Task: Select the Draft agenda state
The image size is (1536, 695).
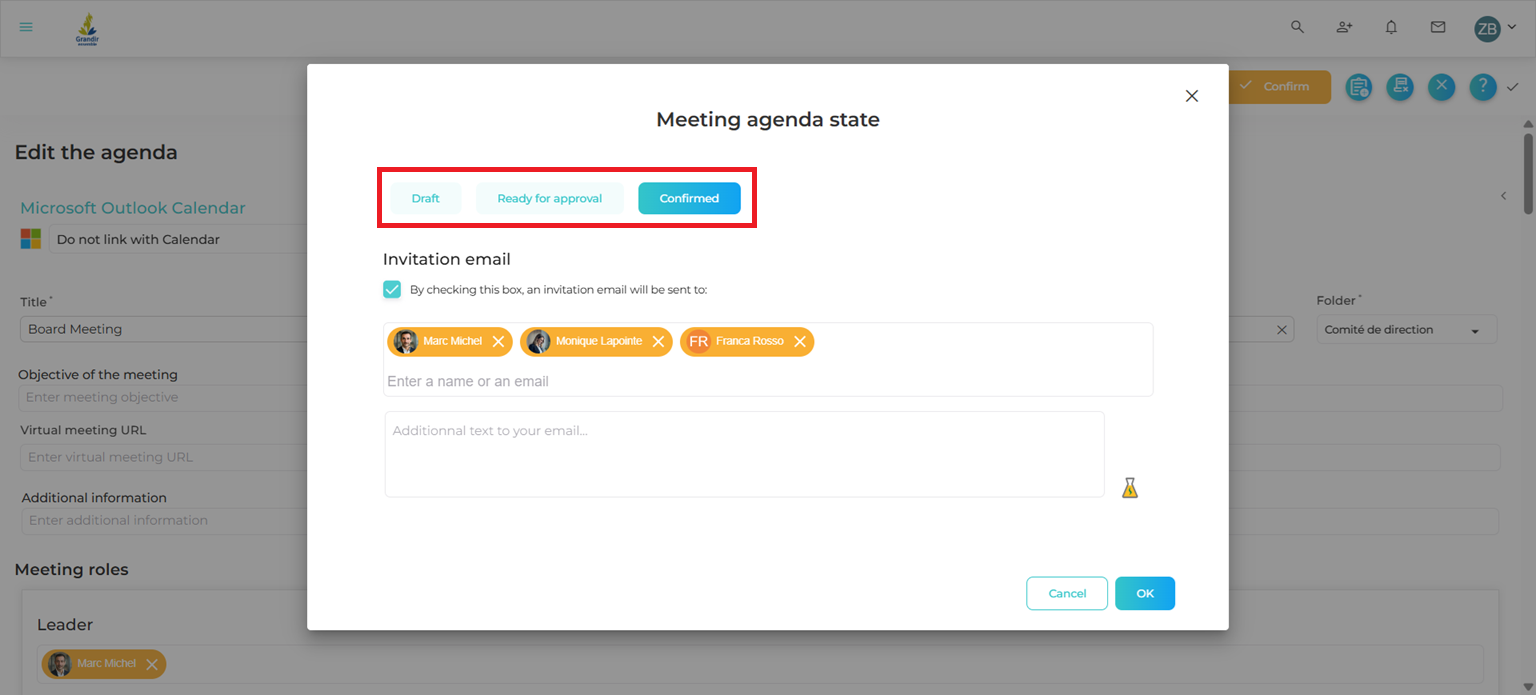Action: tap(425, 198)
